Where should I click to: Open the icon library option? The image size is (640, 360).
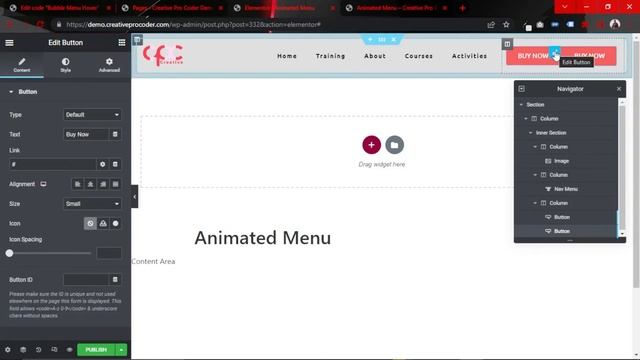[116, 223]
